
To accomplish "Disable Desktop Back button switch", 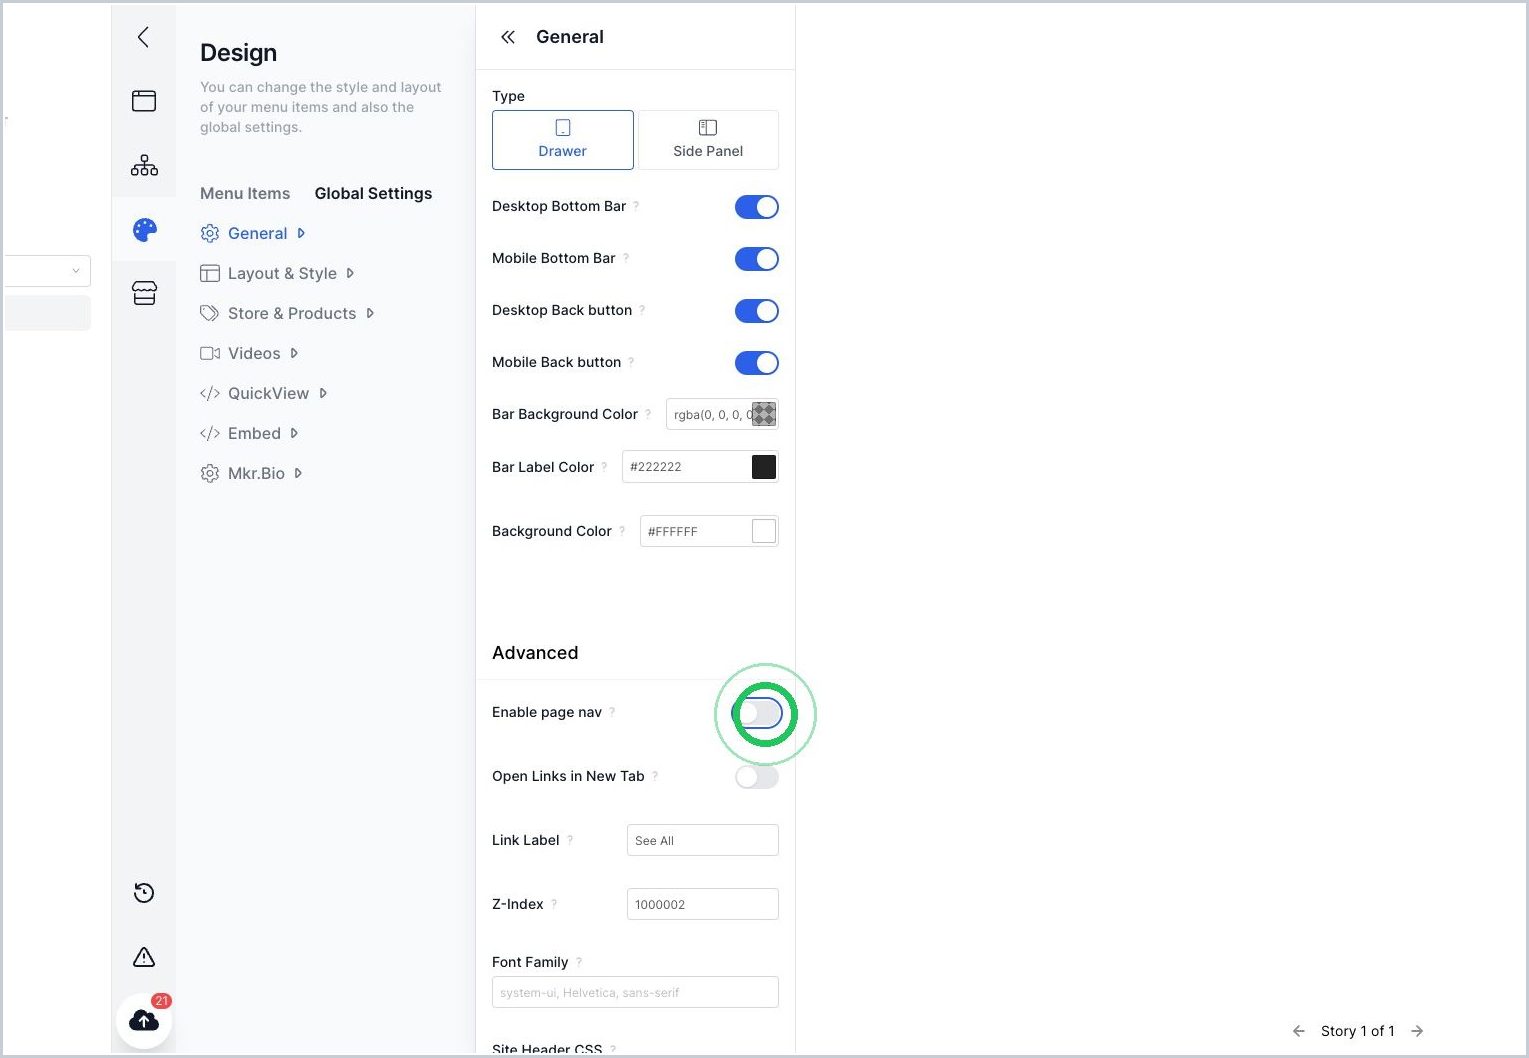I will tap(757, 311).
